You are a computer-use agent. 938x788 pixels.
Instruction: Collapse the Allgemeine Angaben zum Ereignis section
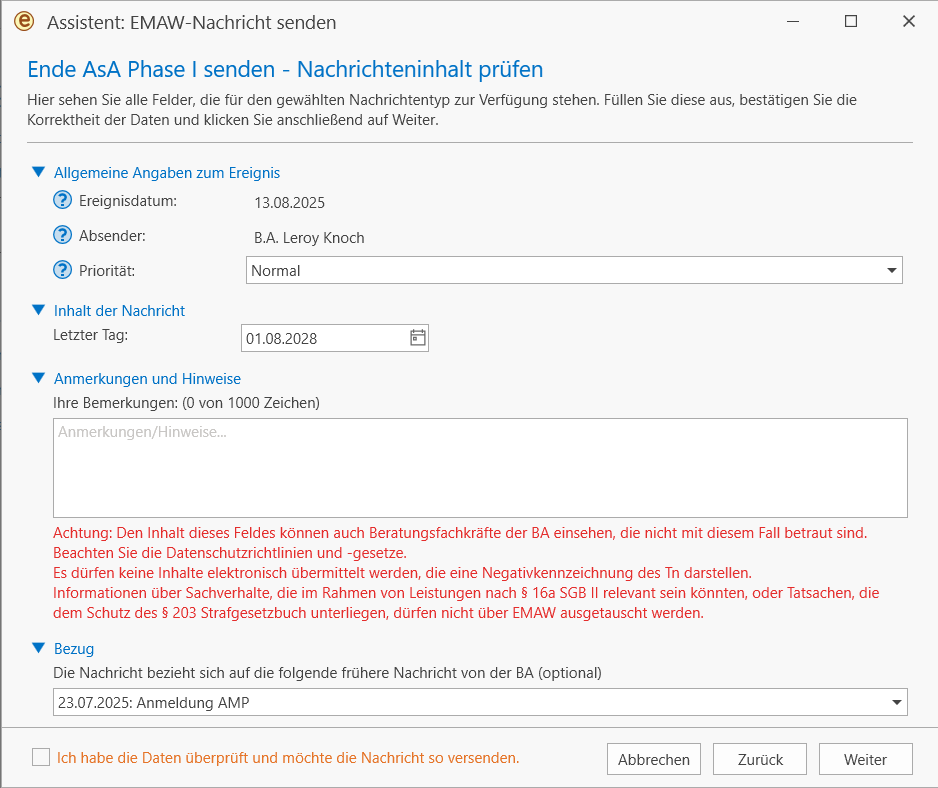(x=39, y=172)
